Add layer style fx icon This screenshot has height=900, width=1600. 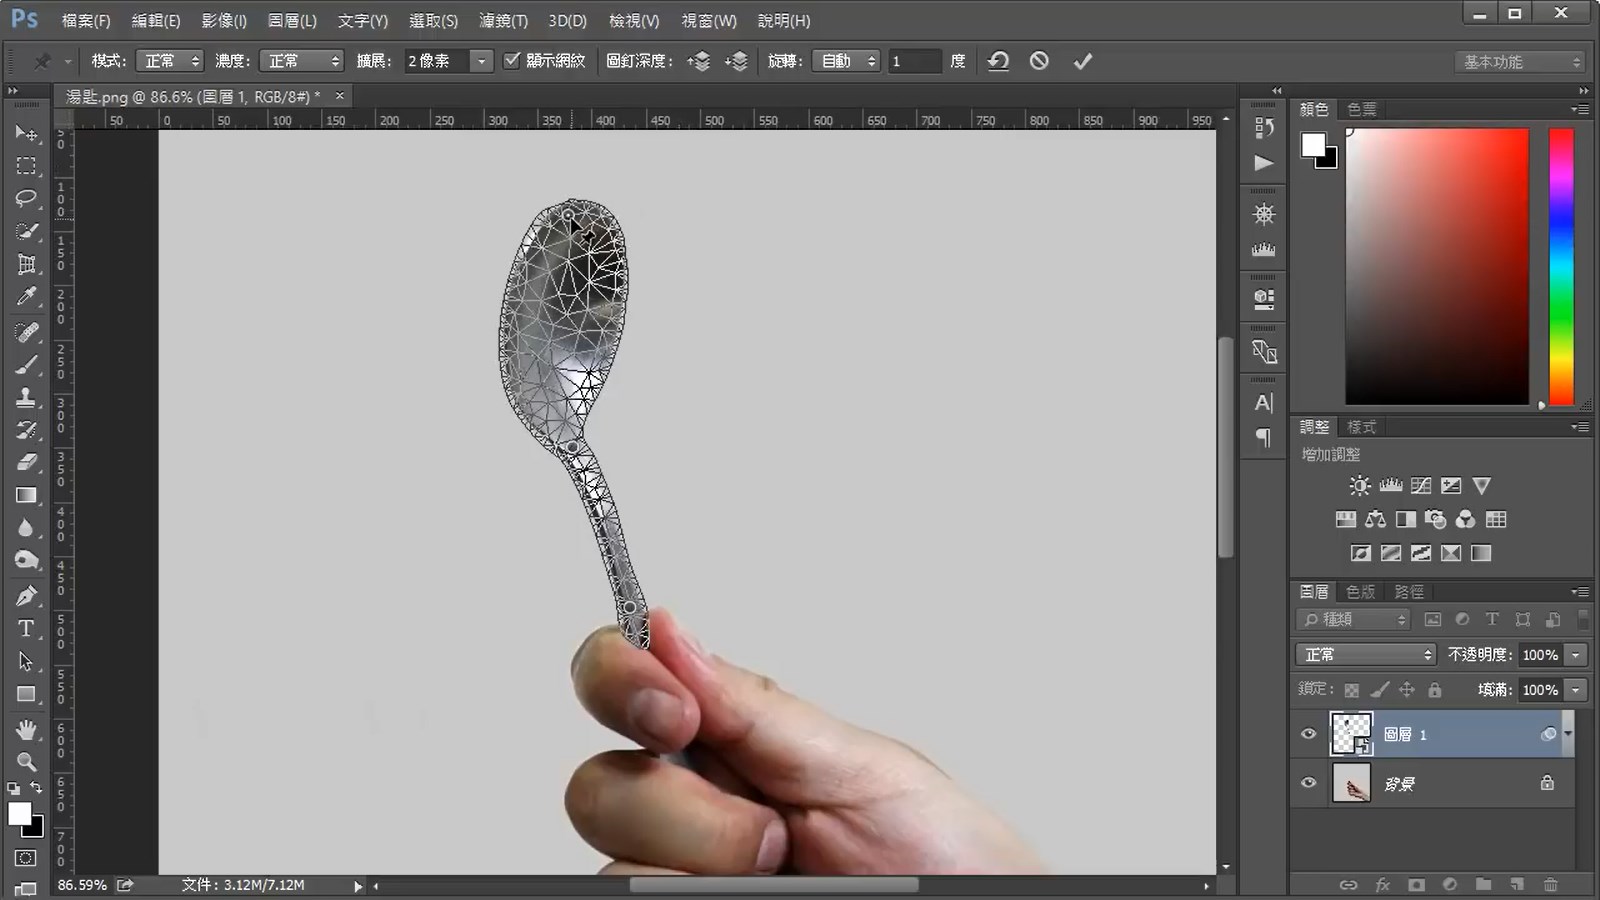(x=1382, y=885)
